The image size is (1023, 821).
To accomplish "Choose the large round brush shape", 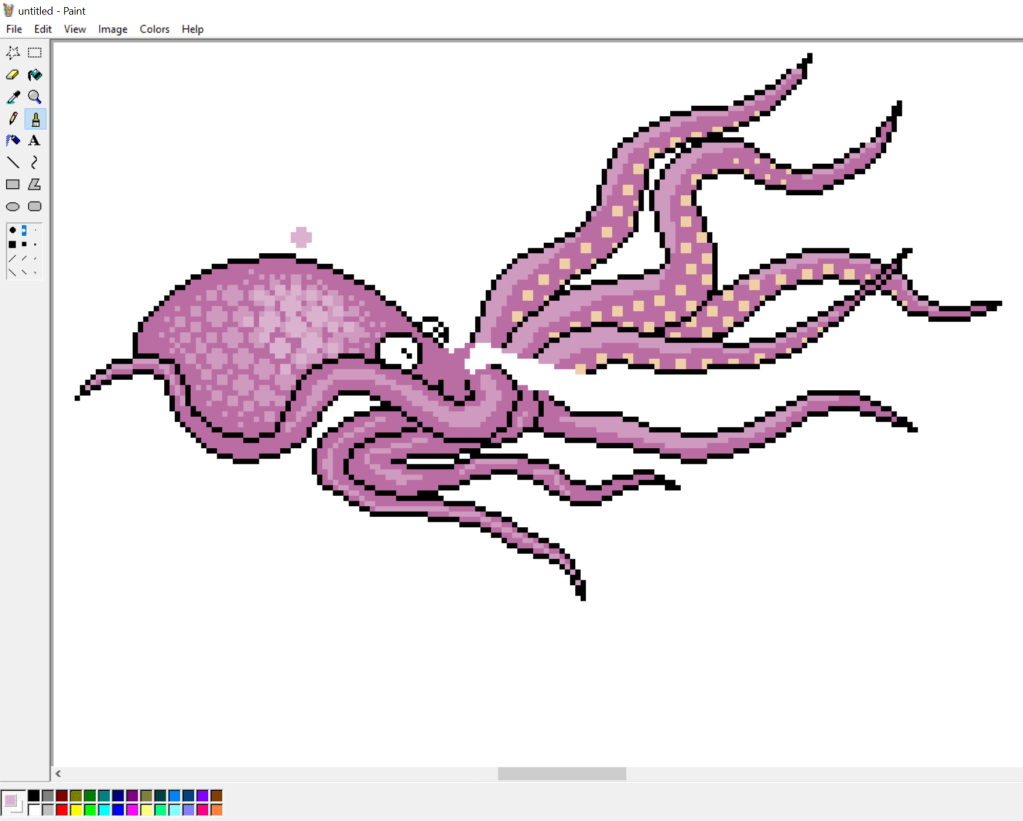I will (x=12, y=230).
